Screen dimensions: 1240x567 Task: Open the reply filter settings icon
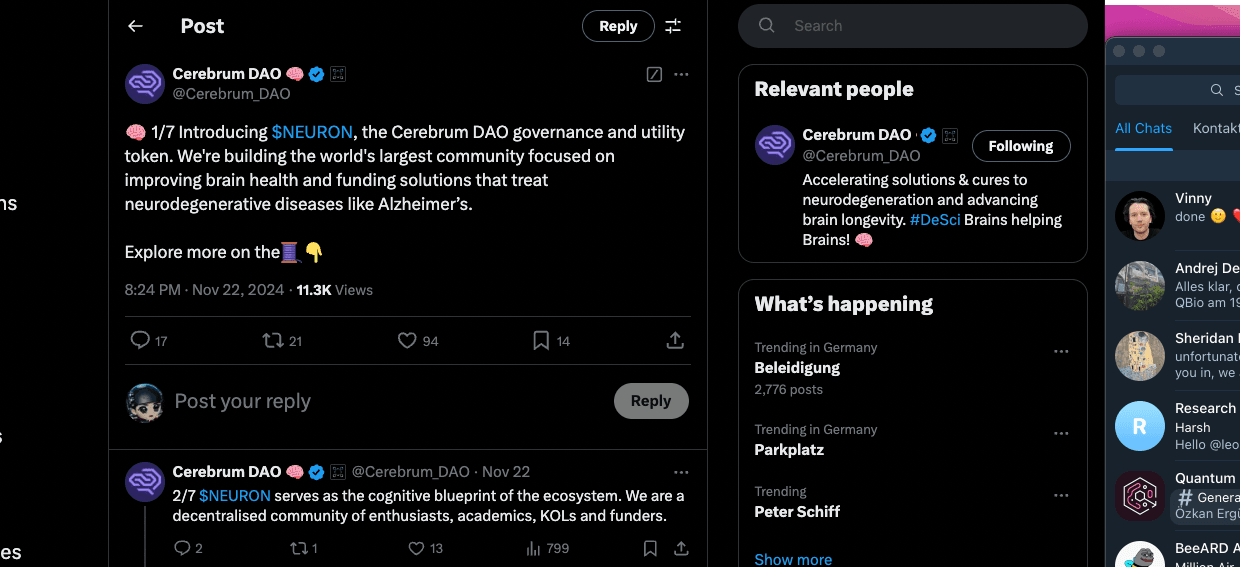click(x=673, y=26)
